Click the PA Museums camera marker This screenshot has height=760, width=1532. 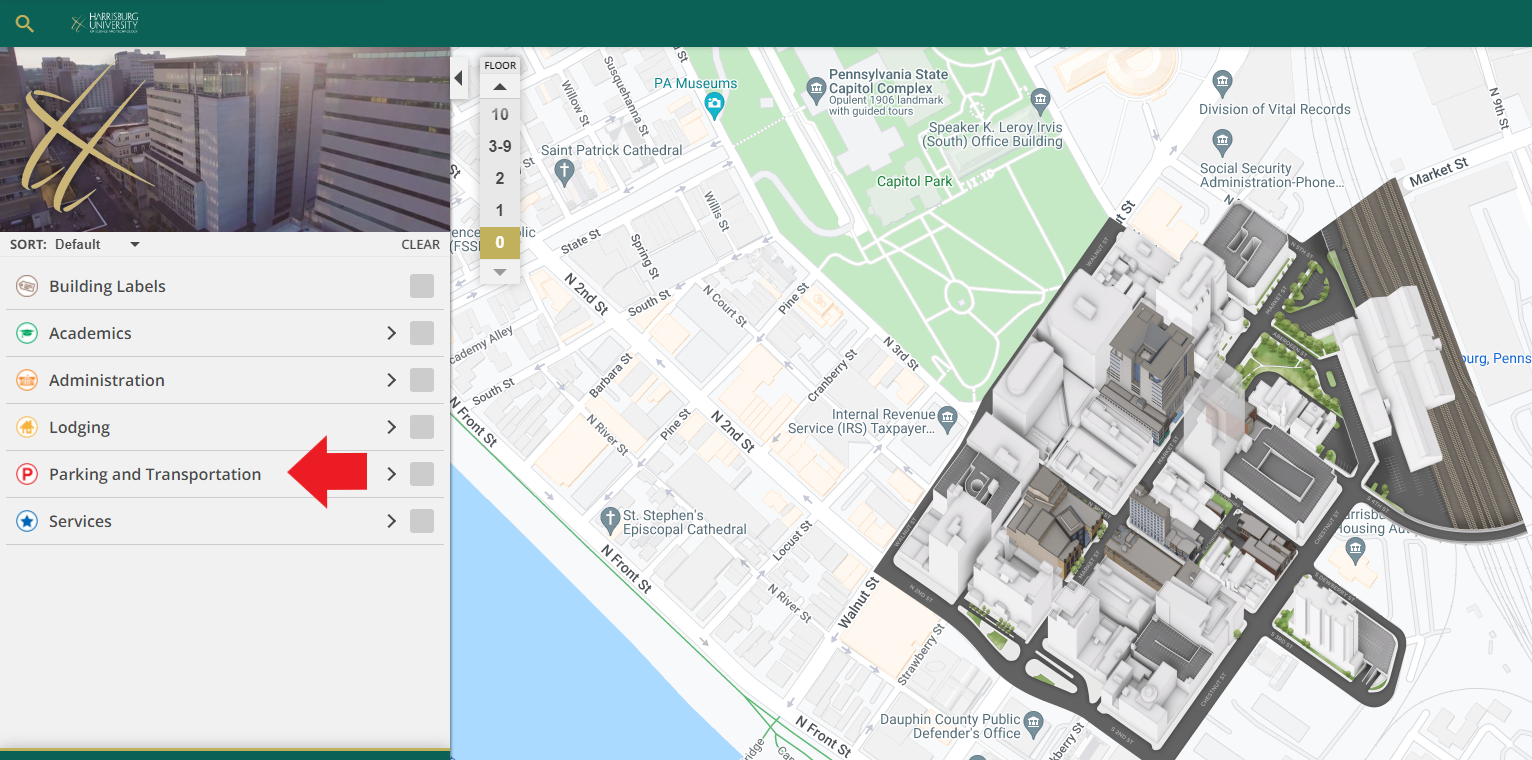(x=714, y=104)
